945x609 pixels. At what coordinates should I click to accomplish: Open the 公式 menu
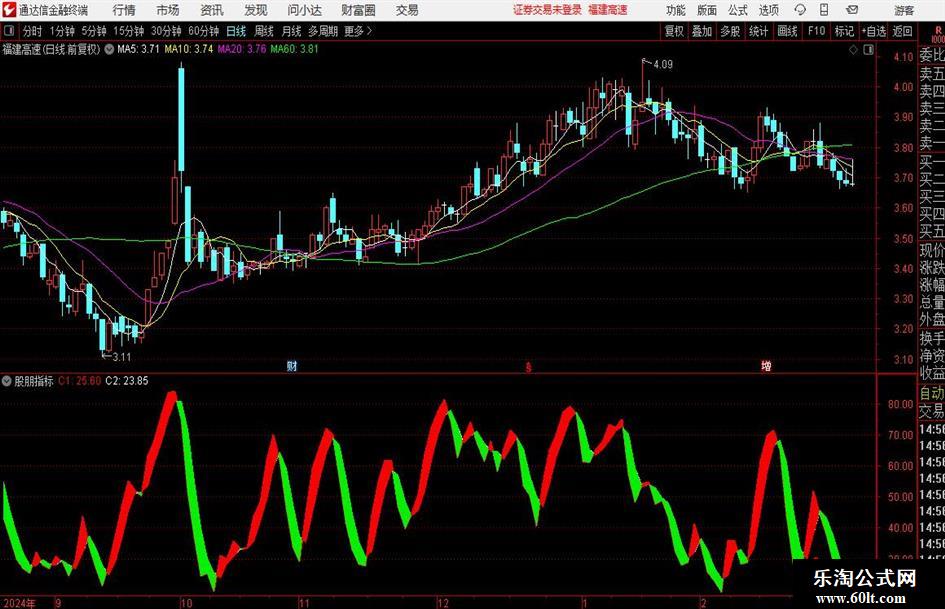pyautogui.click(x=738, y=10)
